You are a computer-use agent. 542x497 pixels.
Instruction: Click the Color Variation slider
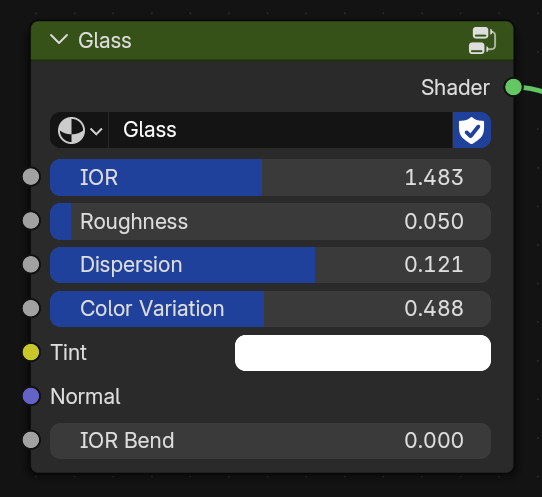[x=270, y=309]
